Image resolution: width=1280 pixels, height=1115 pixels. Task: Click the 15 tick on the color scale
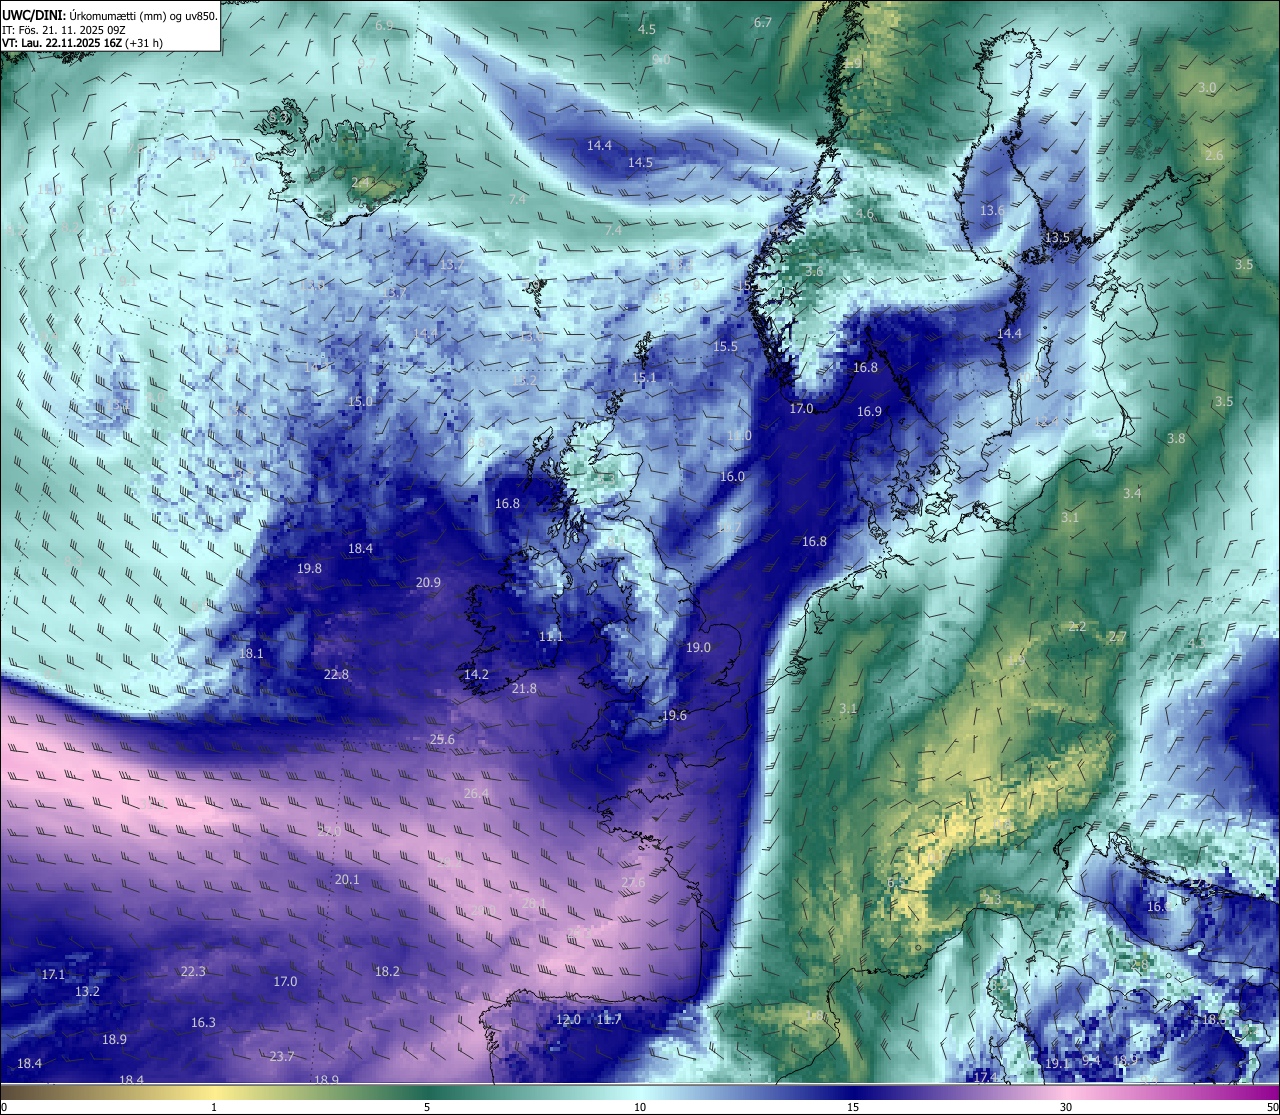pos(853,1107)
